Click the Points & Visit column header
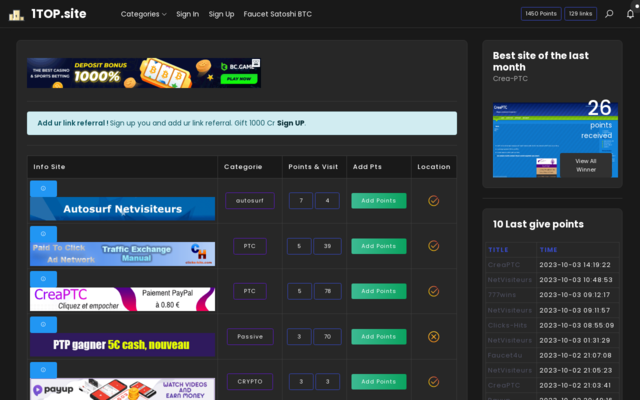640x400 pixels. click(x=313, y=167)
